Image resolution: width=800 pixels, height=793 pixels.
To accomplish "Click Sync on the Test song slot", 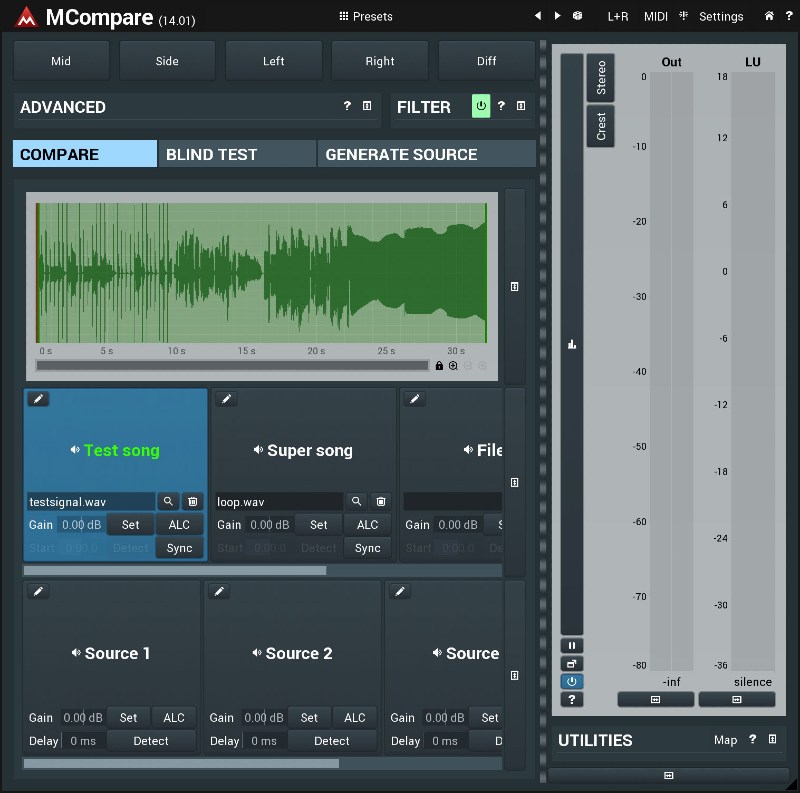I will coord(179,548).
